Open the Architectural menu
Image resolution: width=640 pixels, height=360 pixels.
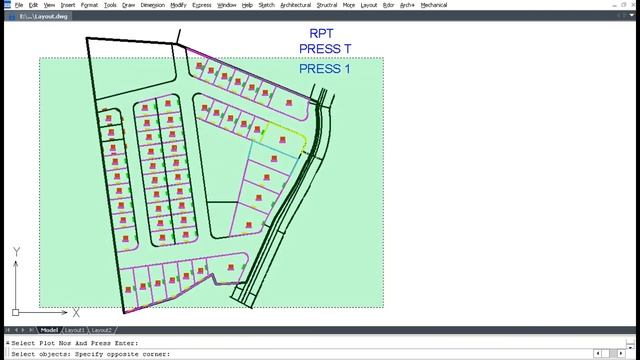click(x=296, y=5)
